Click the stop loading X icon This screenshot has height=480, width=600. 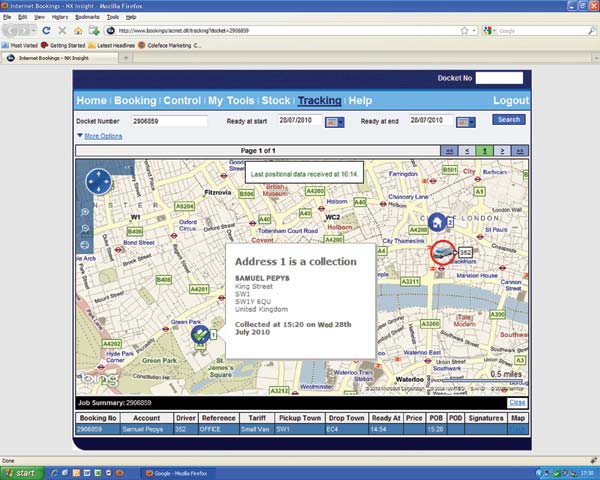62,31
